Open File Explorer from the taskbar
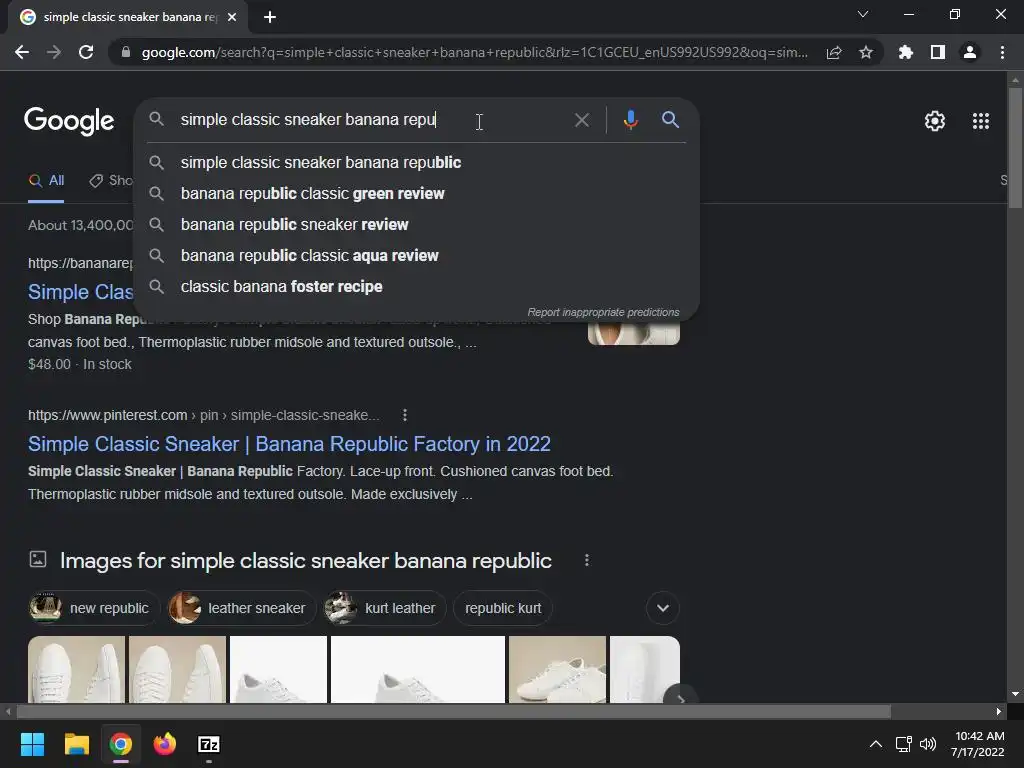 [76, 744]
